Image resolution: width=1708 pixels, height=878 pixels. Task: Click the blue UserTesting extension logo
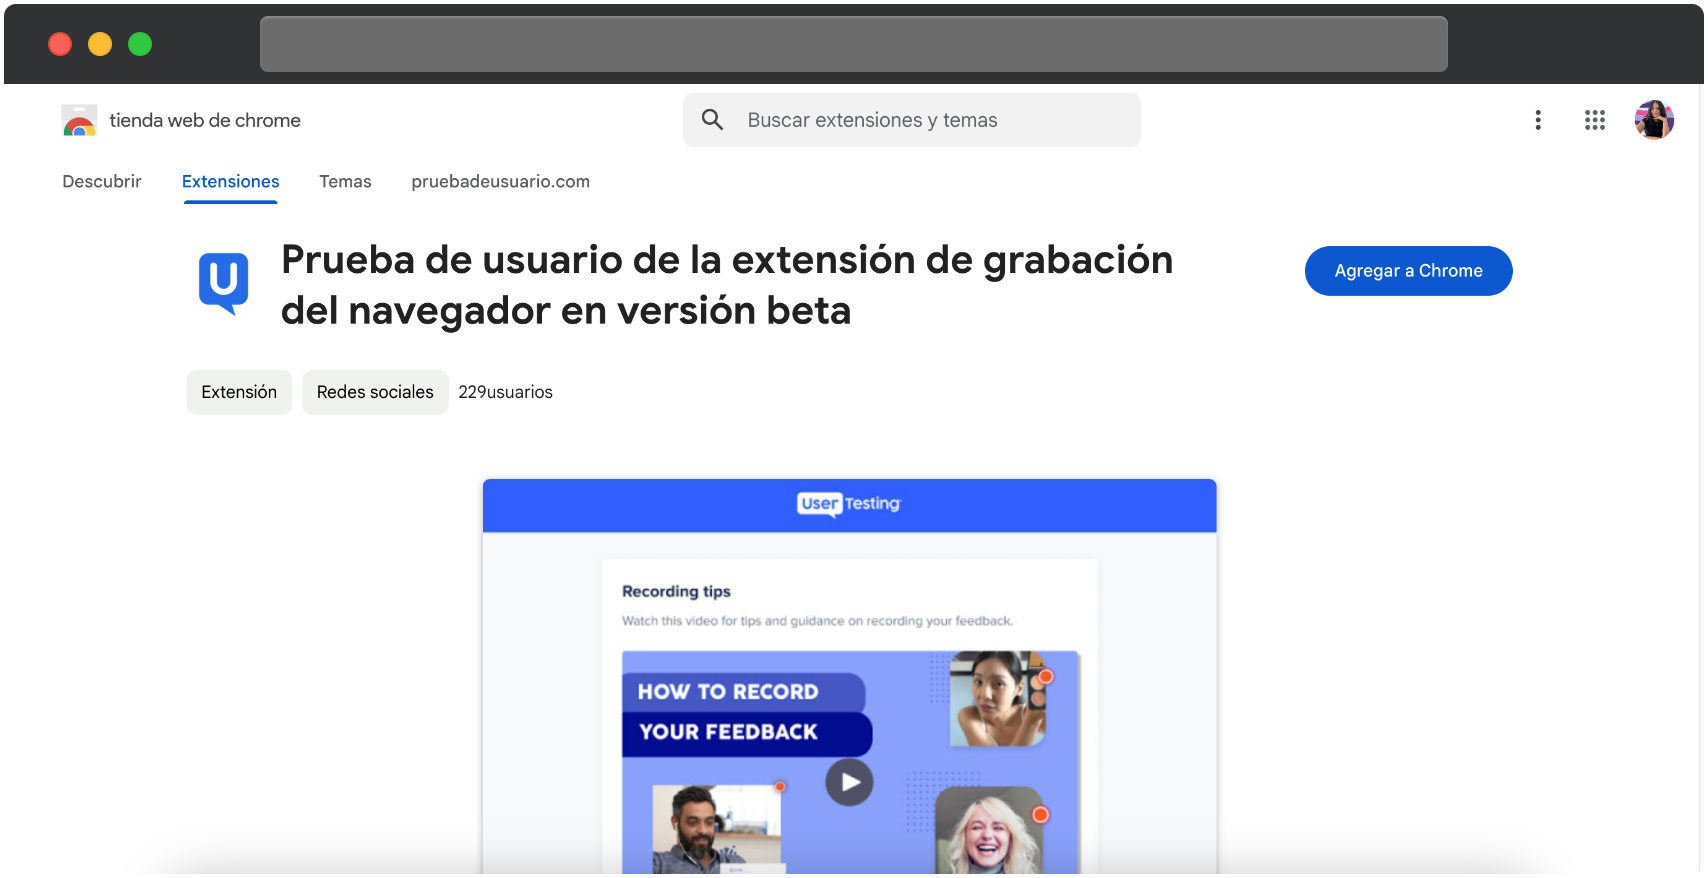click(224, 284)
